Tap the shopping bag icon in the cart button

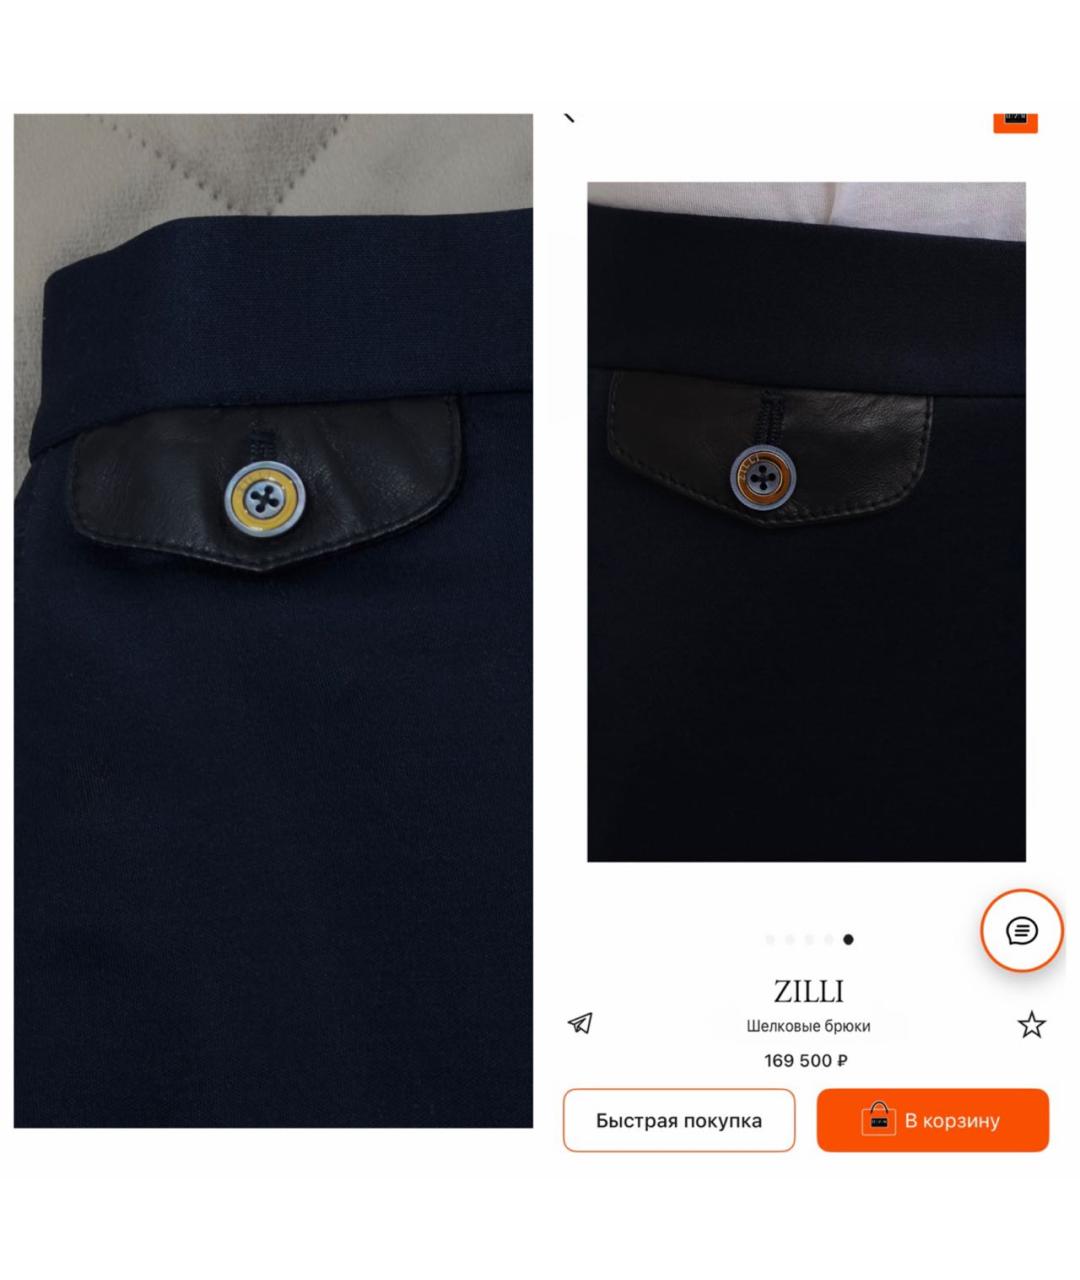point(878,1120)
